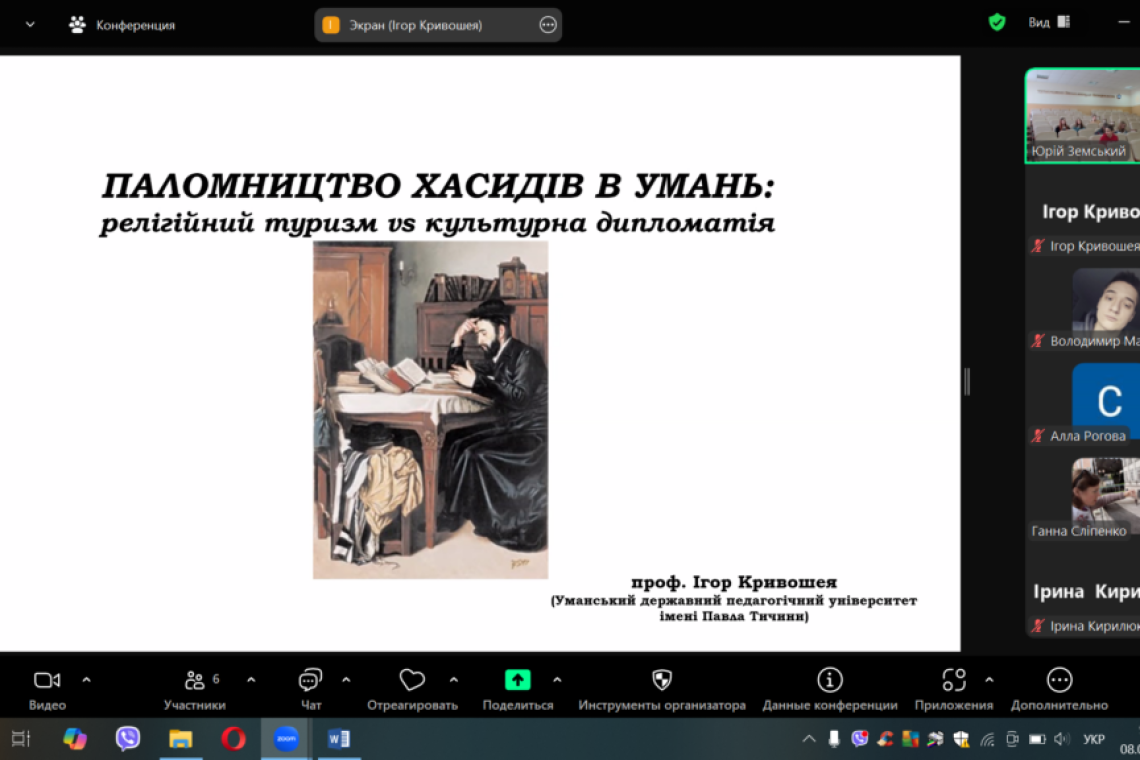Expand reactions chevron next to Отреагировать
Viewport: 1140px width, 760px height.
coord(454,680)
